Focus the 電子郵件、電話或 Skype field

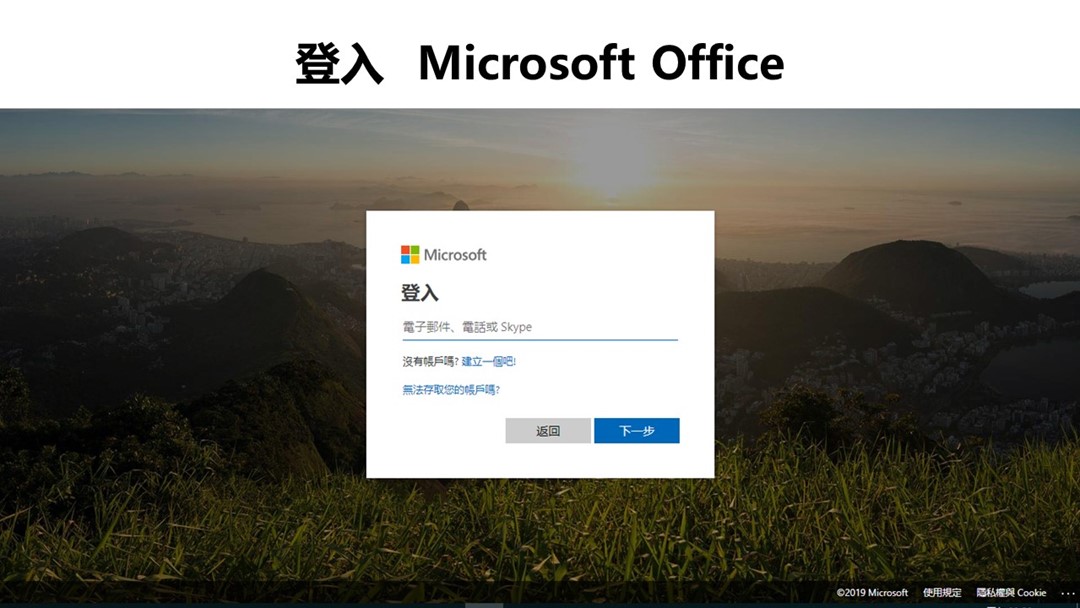pyautogui.click(x=540, y=327)
